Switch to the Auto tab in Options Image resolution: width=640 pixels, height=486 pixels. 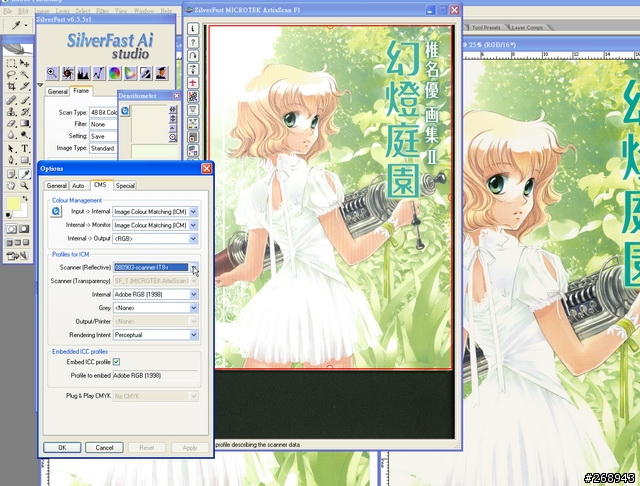pos(78,186)
